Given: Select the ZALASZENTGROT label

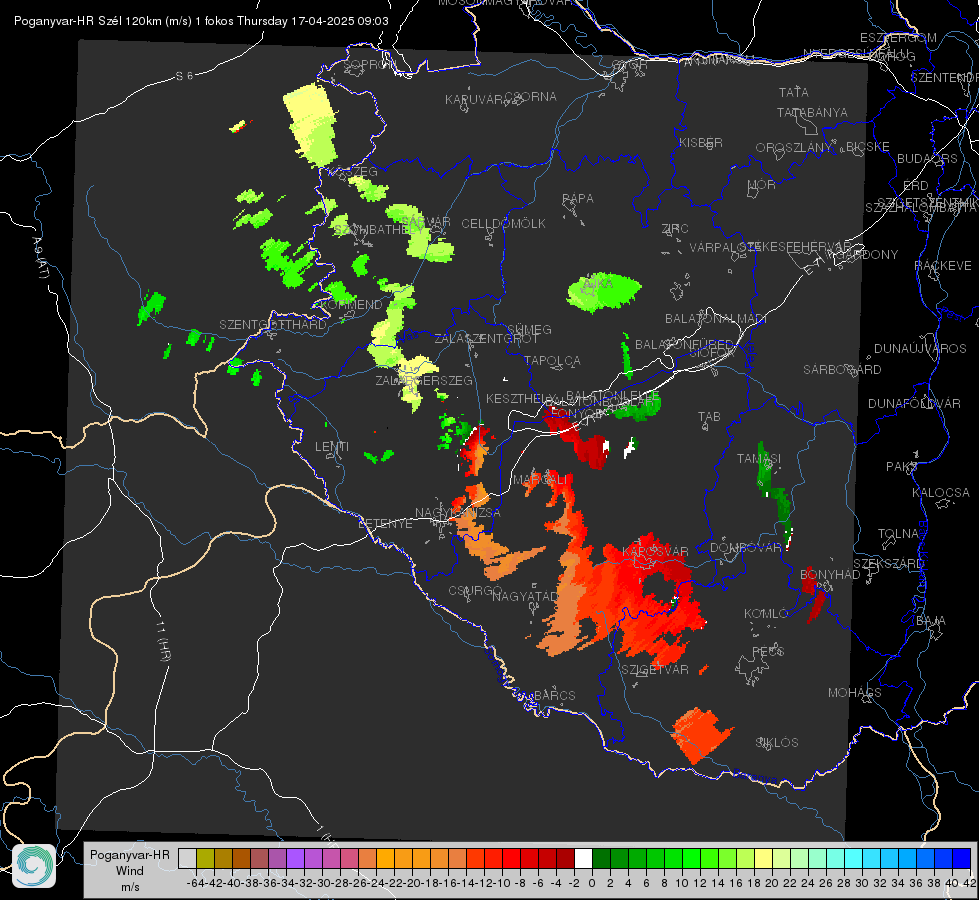Looking at the screenshot, I should 486,339.
